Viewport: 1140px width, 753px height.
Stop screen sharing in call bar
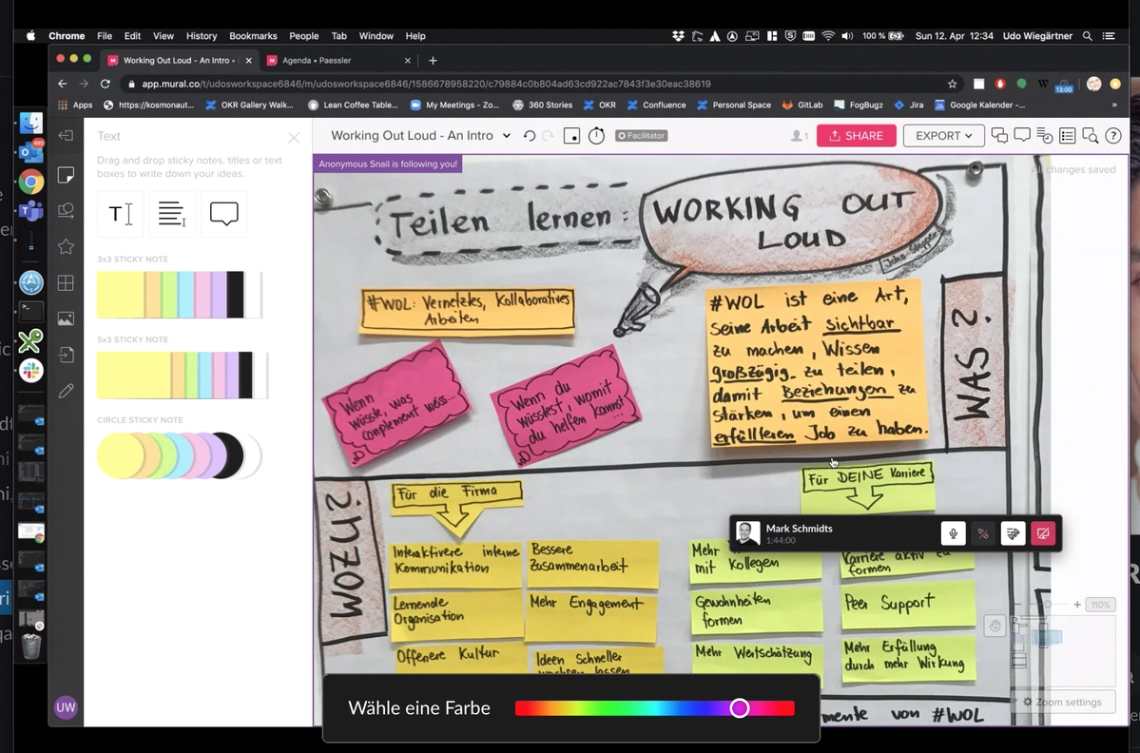pos(1043,533)
